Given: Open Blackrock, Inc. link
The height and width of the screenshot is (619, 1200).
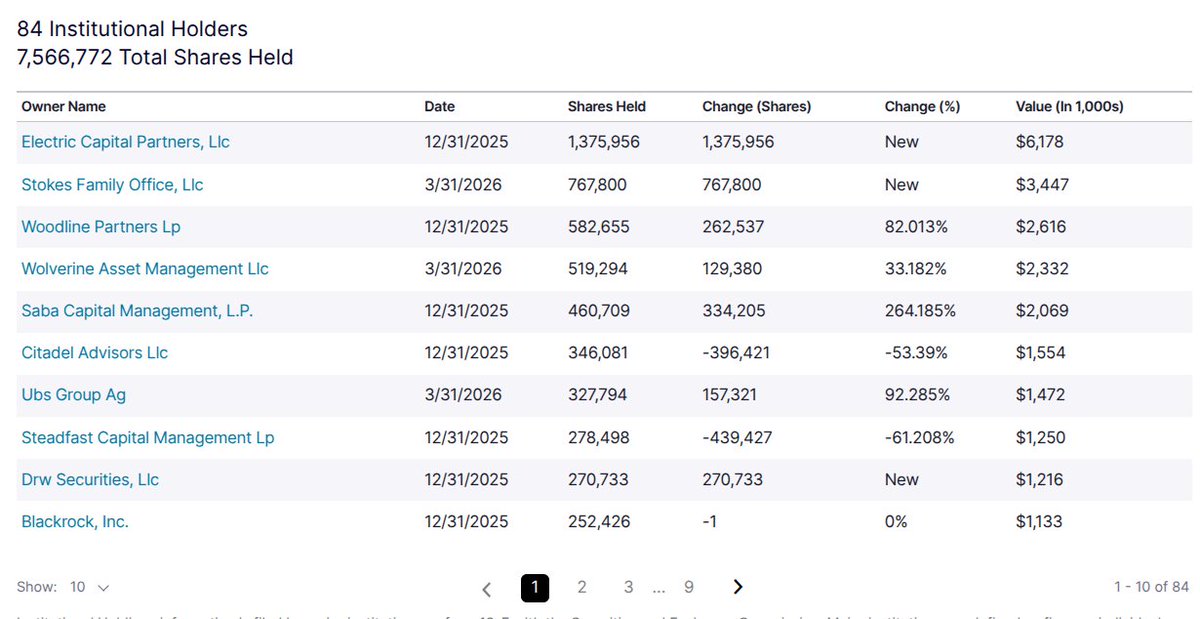Looking at the screenshot, I should [75, 522].
